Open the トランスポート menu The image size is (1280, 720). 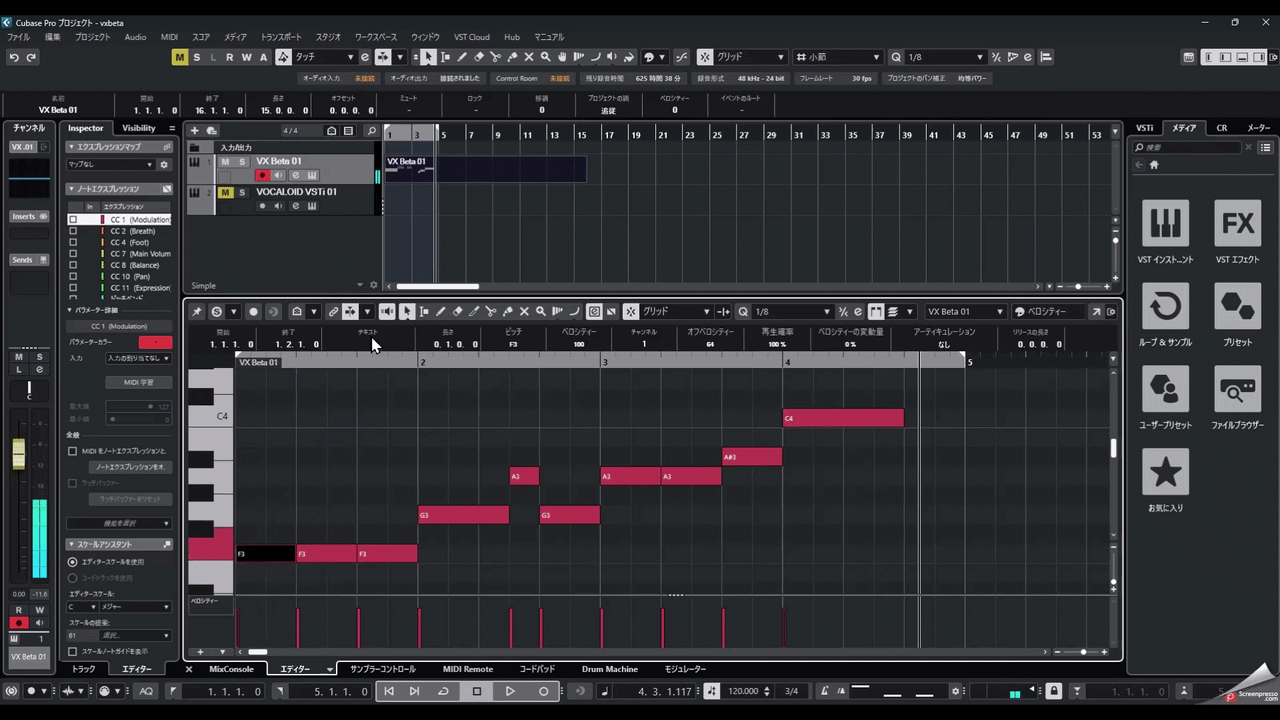pos(281,37)
